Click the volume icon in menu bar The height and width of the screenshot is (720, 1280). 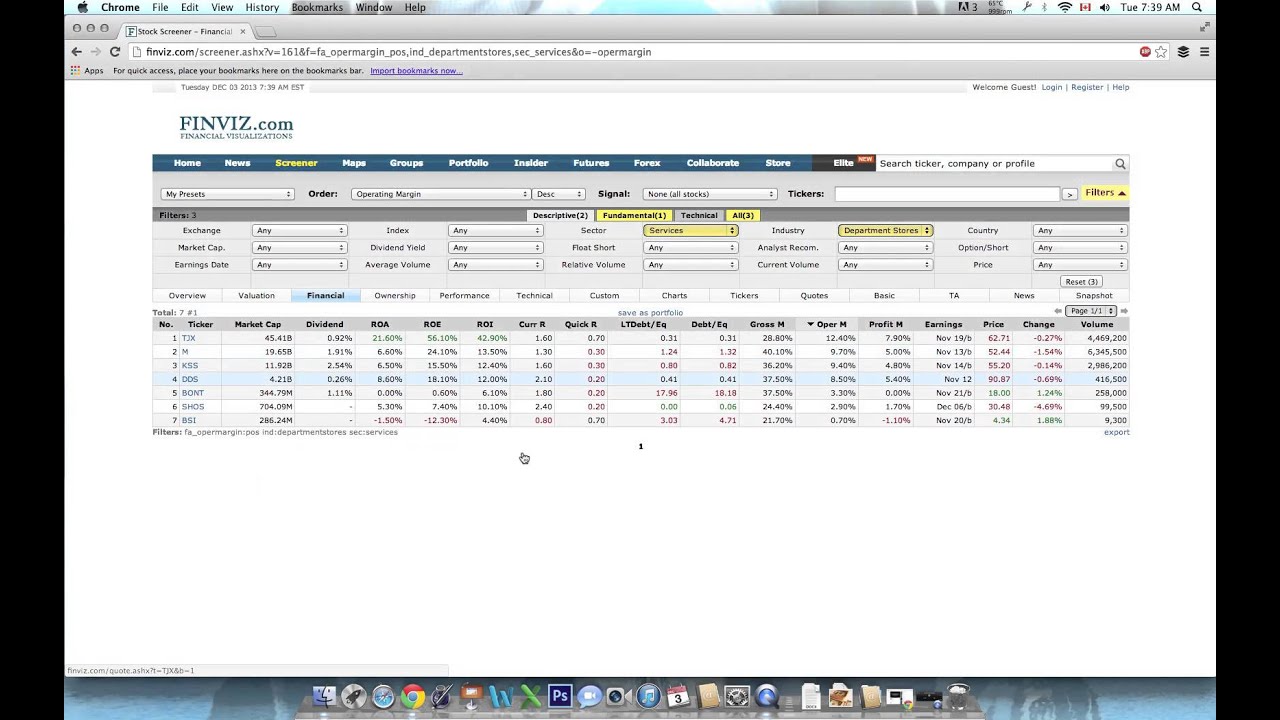(x=1105, y=7)
